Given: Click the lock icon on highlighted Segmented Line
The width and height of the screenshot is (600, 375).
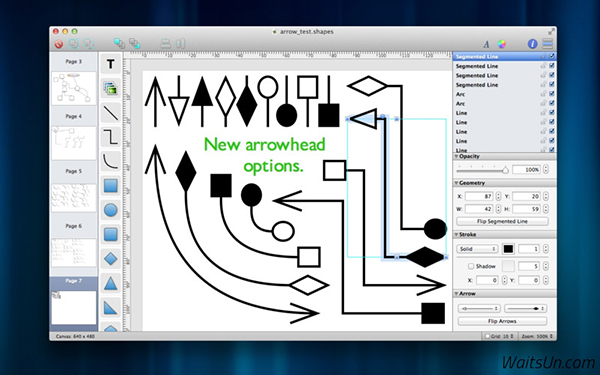Looking at the screenshot, I should pos(543,57).
